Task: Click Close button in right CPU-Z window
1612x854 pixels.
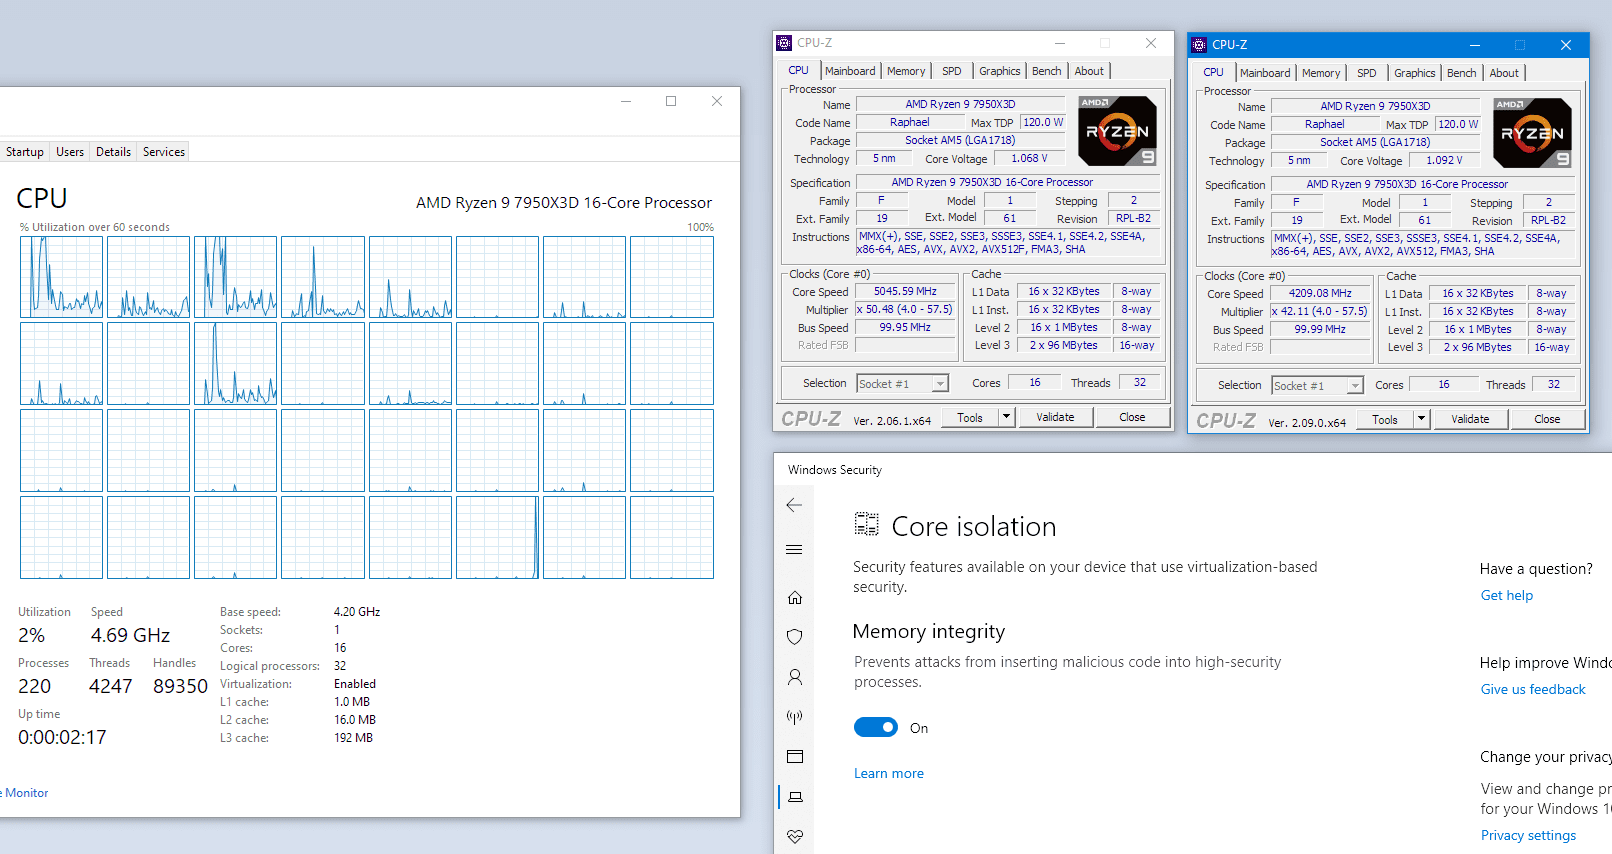Action: pyautogui.click(x=1547, y=419)
